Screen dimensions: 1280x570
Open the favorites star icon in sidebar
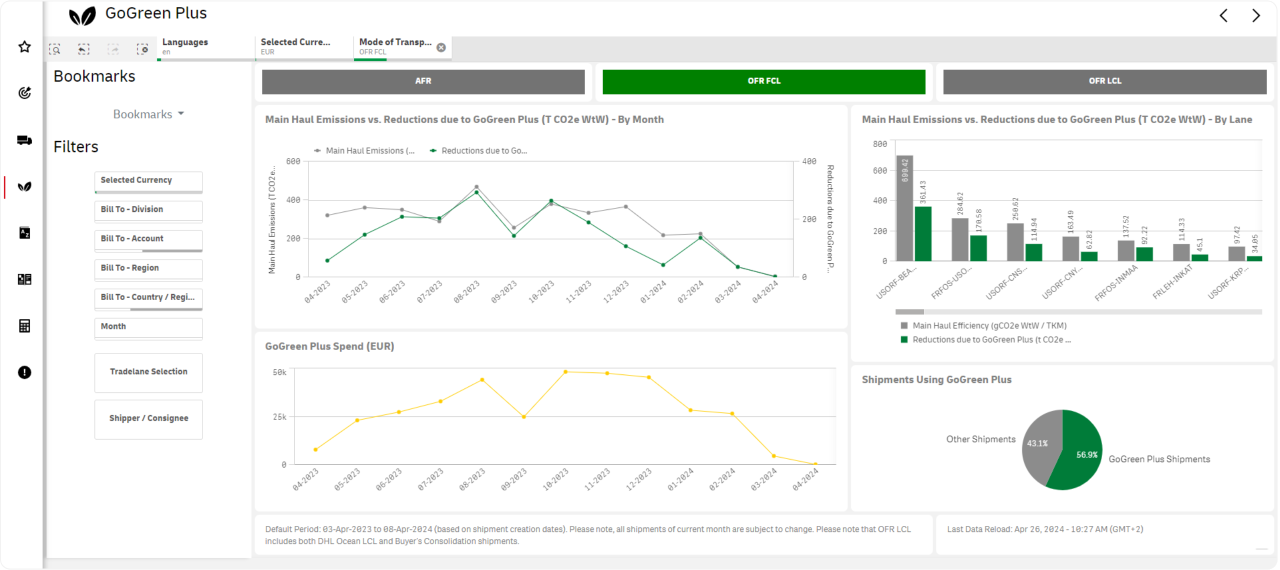pyautogui.click(x=25, y=47)
